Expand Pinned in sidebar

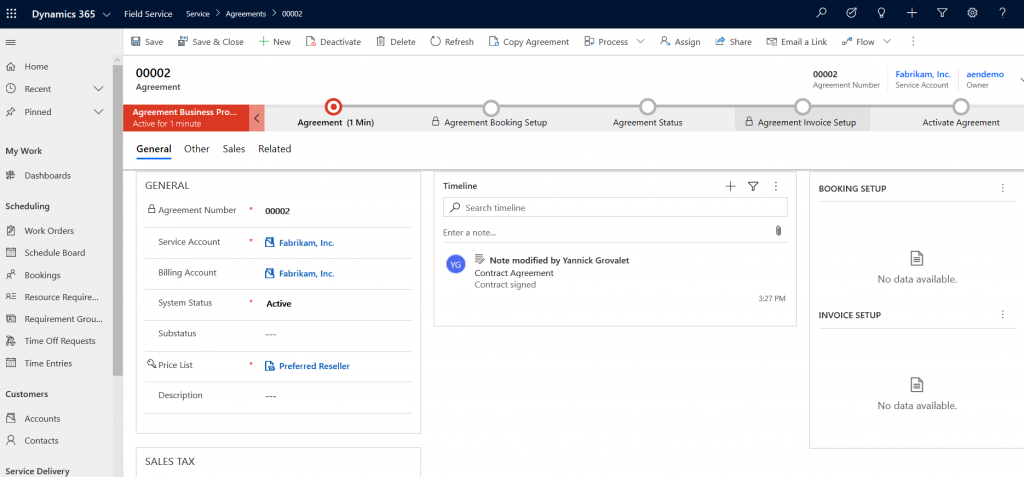pos(99,112)
